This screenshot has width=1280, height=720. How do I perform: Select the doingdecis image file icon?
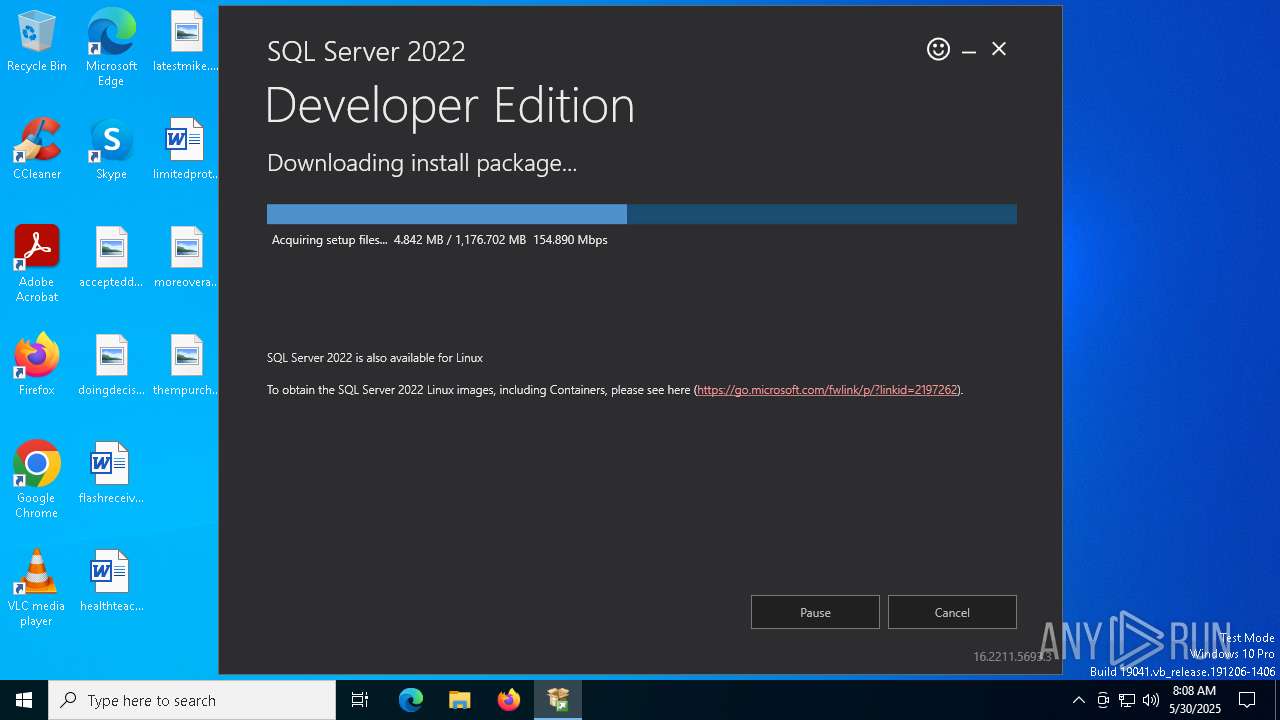[x=111, y=366]
